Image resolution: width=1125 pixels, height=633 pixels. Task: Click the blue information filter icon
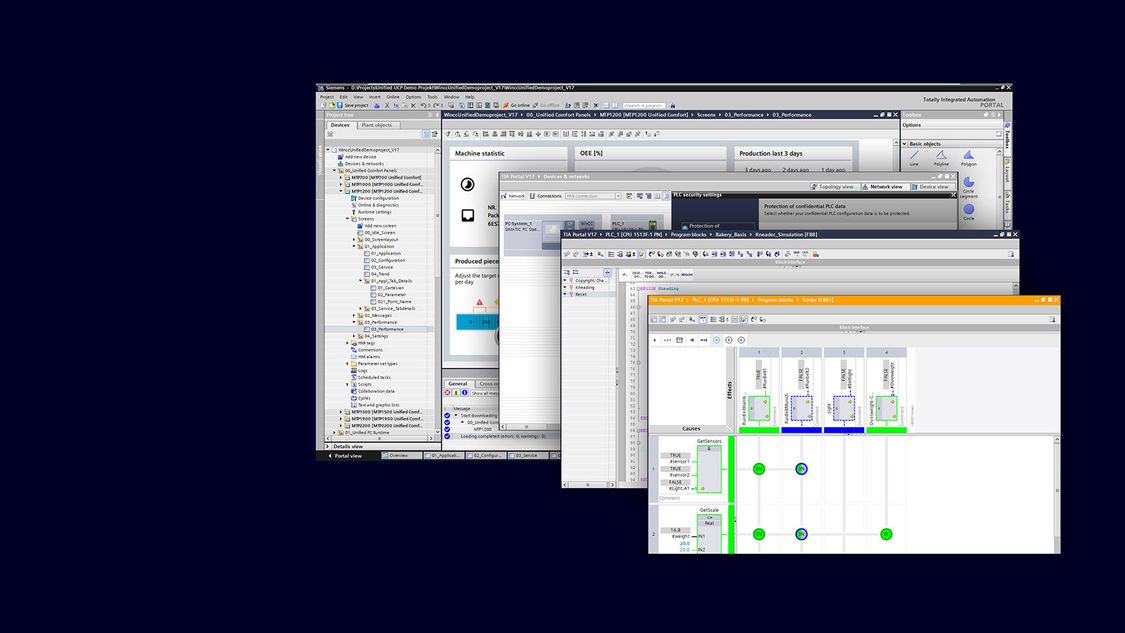[x=465, y=393]
